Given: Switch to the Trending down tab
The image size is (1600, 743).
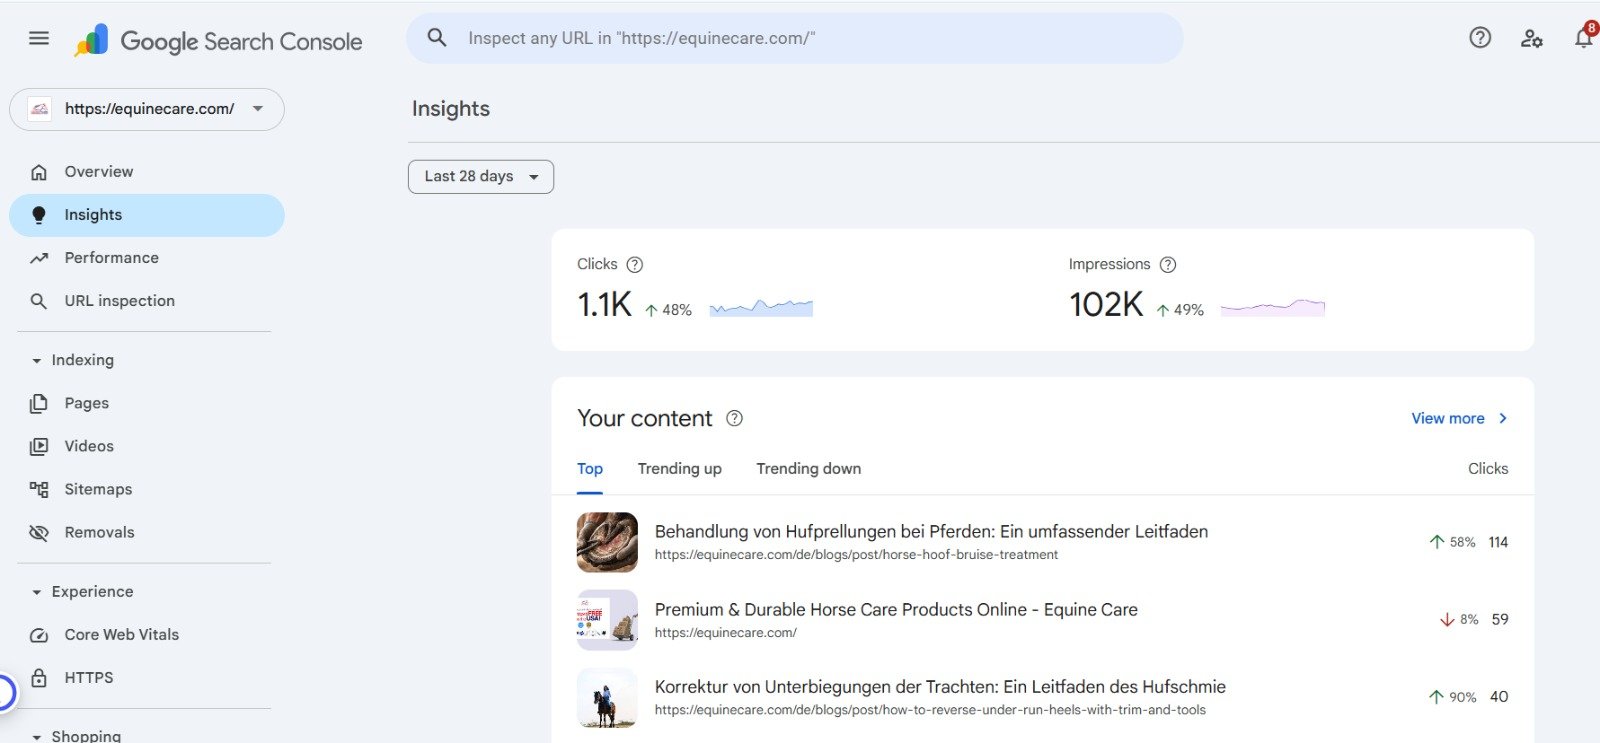Looking at the screenshot, I should coord(808,469).
